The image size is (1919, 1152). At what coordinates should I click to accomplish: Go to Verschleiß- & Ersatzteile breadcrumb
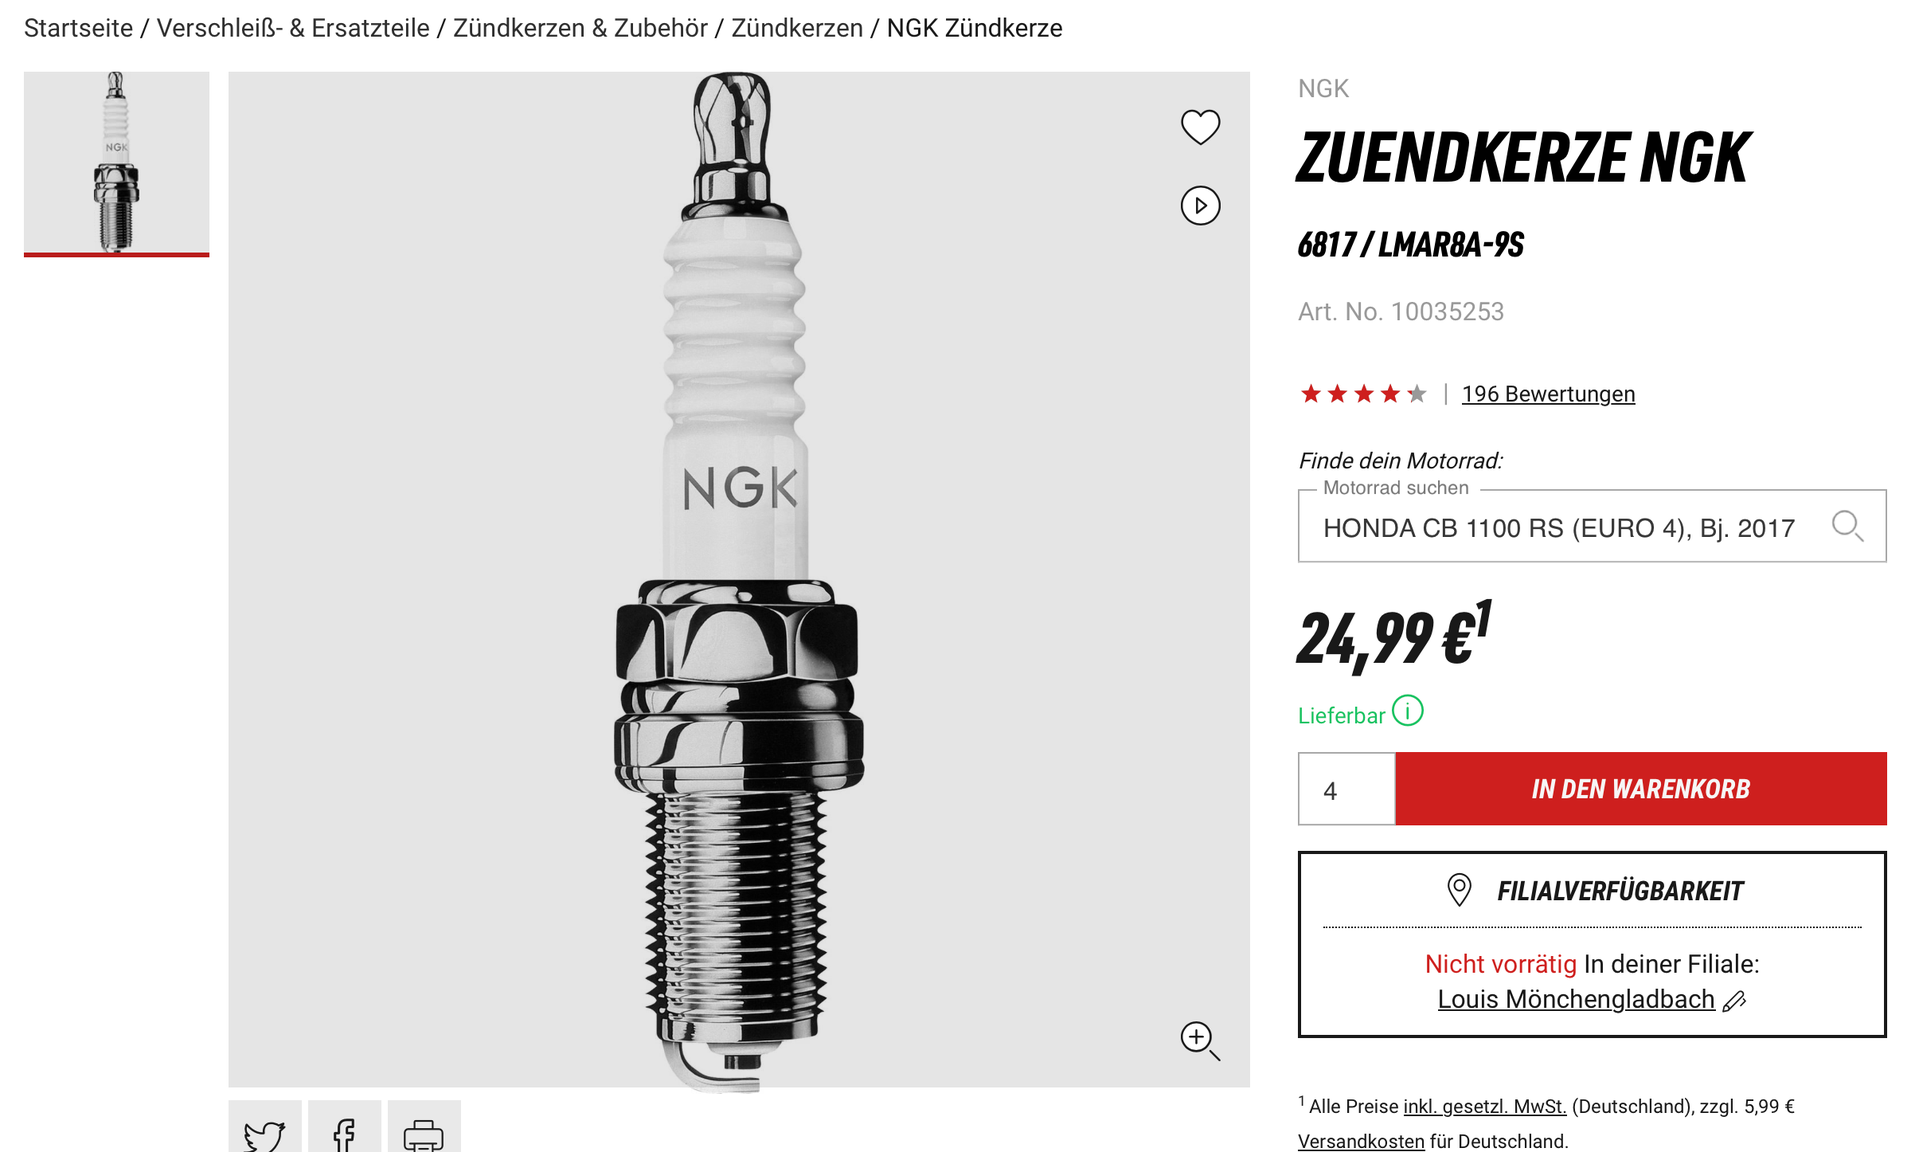pyautogui.click(x=293, y=28)
